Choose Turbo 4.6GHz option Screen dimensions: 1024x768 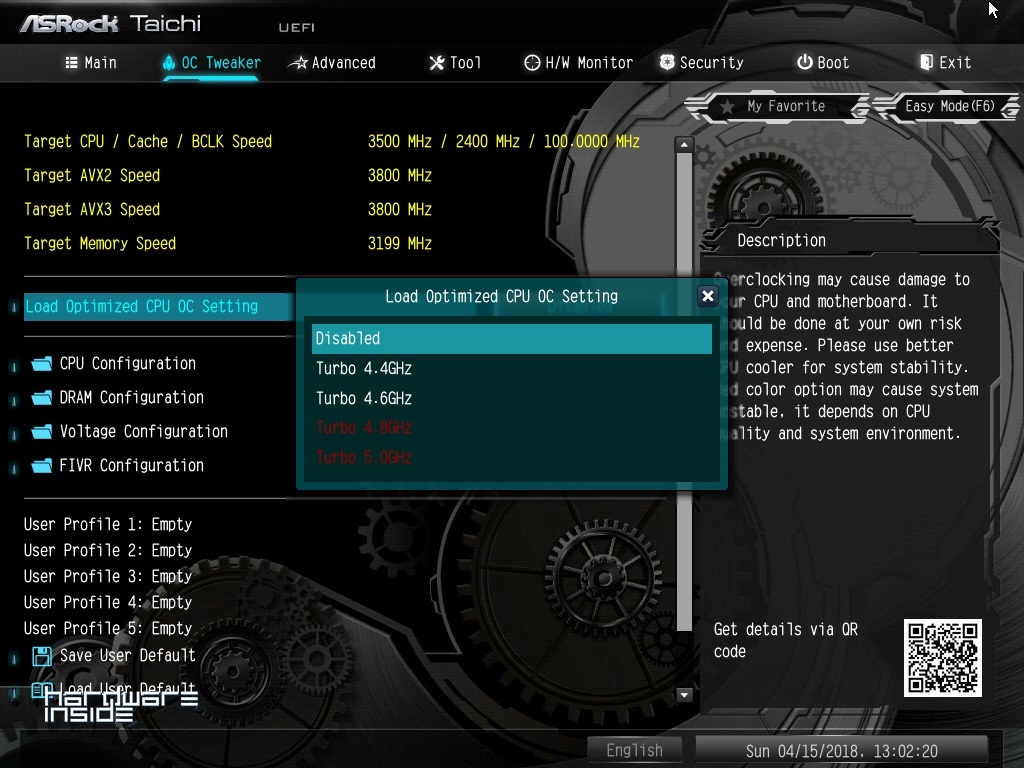pyautogui.click(x=511, y=398)
